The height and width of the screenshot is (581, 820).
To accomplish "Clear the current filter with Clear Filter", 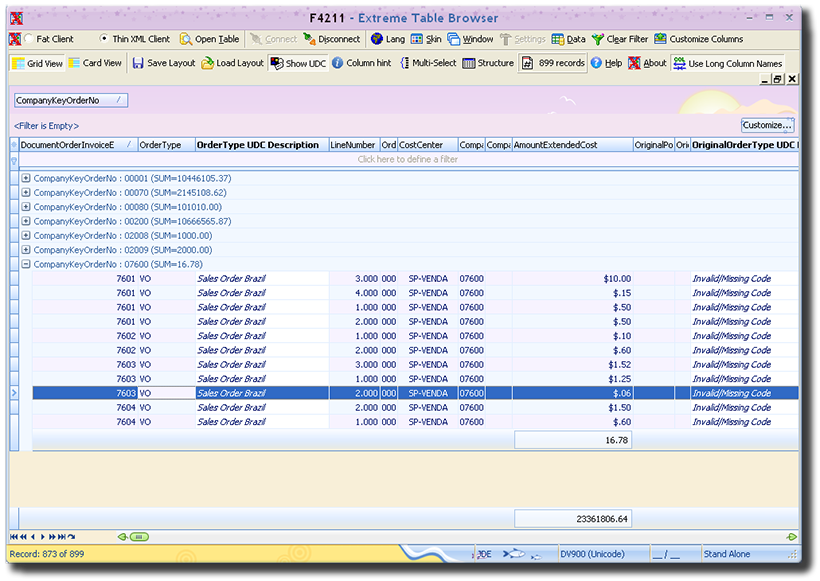I will [x=620, y=39].
